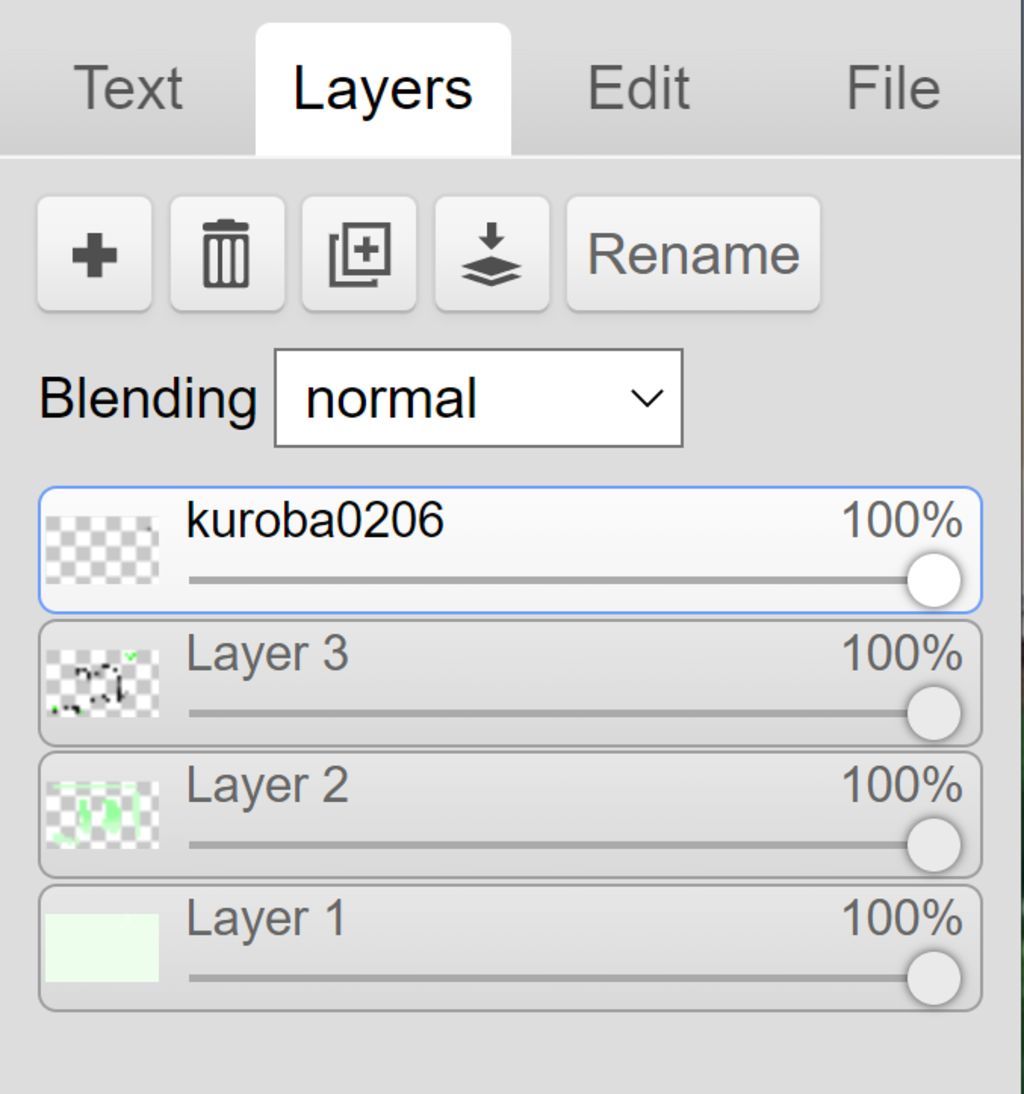
Task: Click the Rename button
Action: click(x=693, y=254)
